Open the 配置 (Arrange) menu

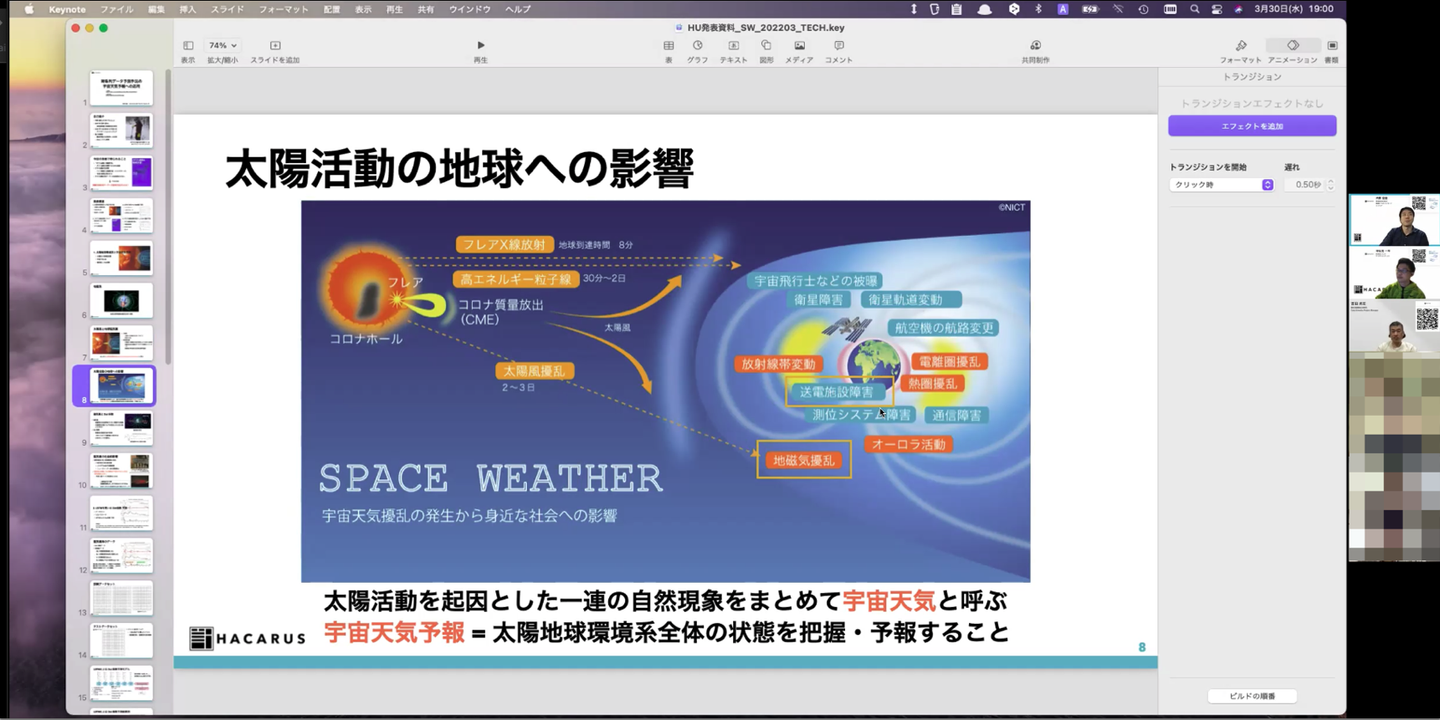tap(332, 9)
